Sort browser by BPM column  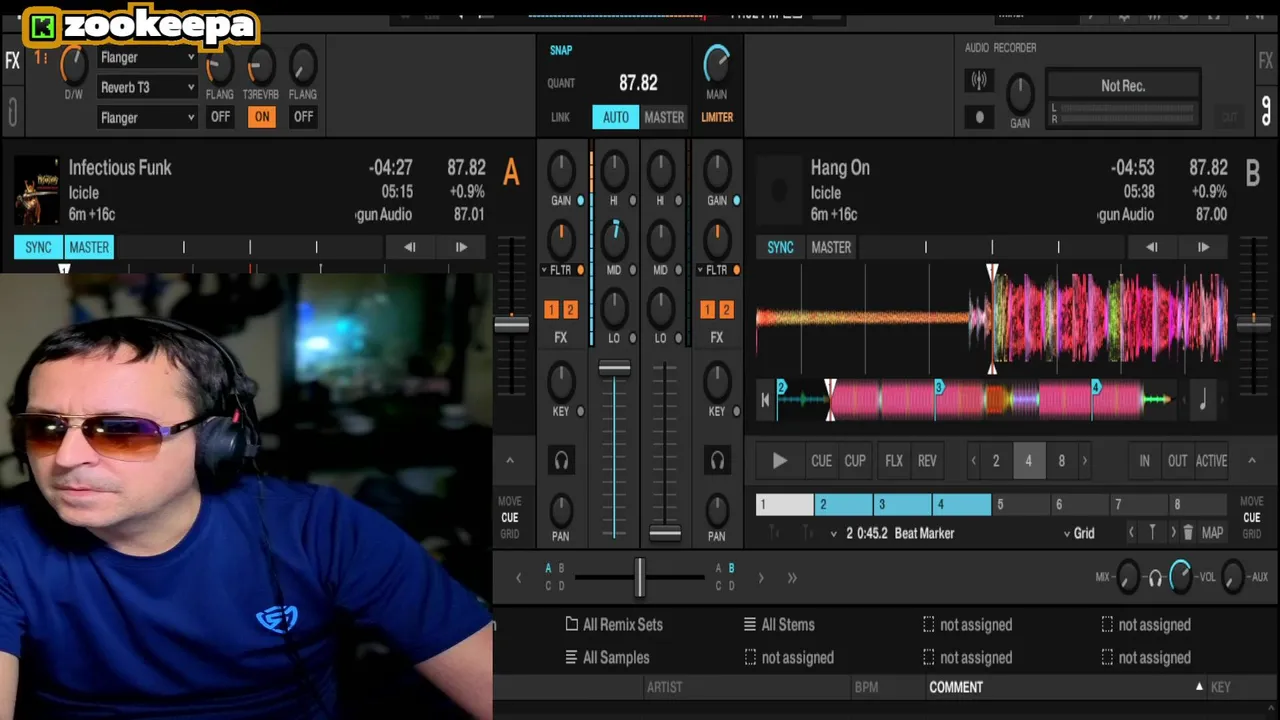866,687
